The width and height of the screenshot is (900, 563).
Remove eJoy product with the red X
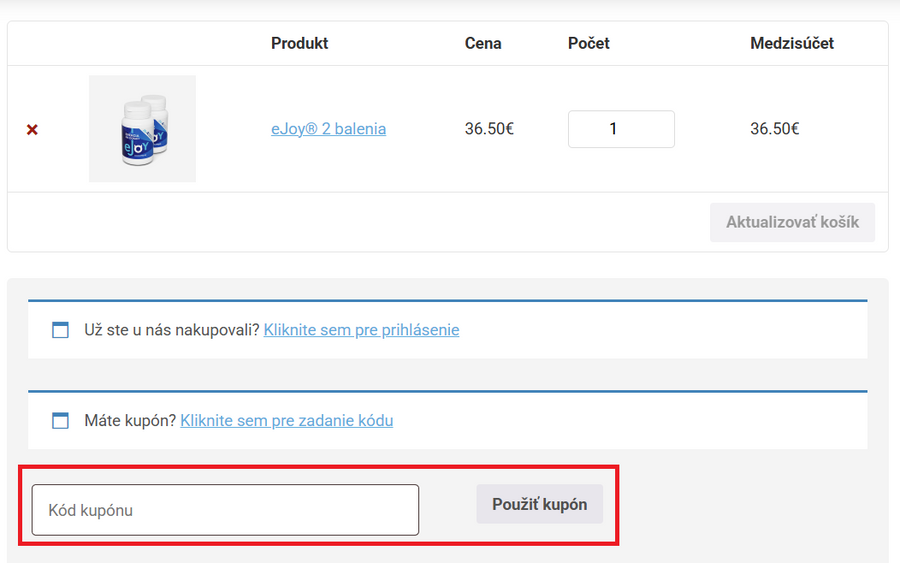32,130
